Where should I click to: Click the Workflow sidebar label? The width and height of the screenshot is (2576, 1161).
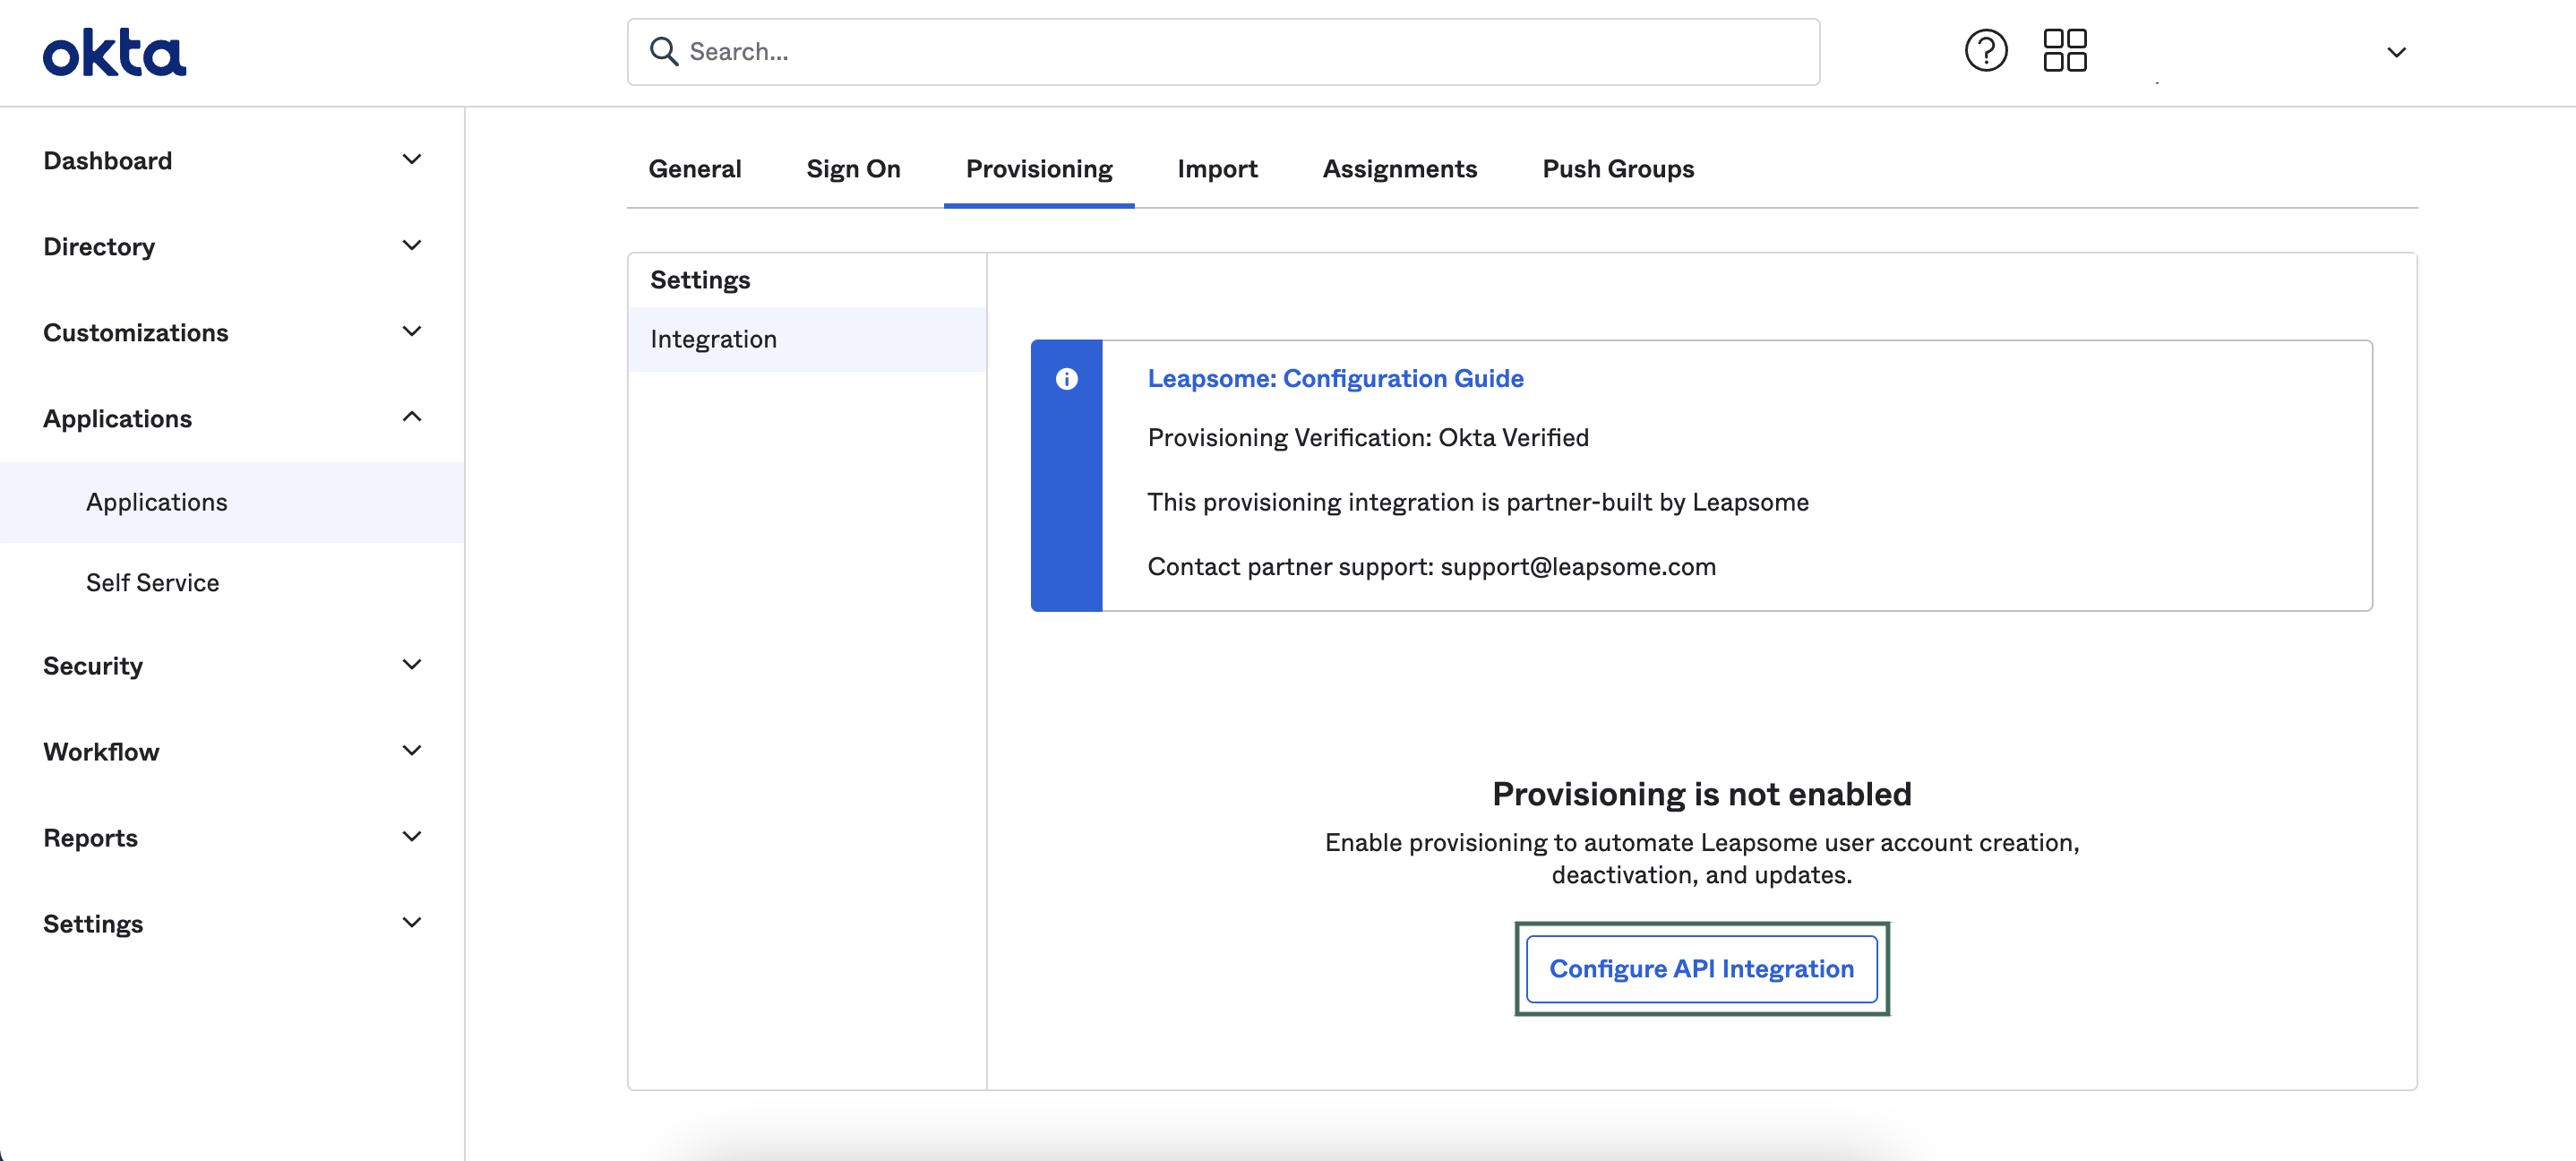pos(101,752)
